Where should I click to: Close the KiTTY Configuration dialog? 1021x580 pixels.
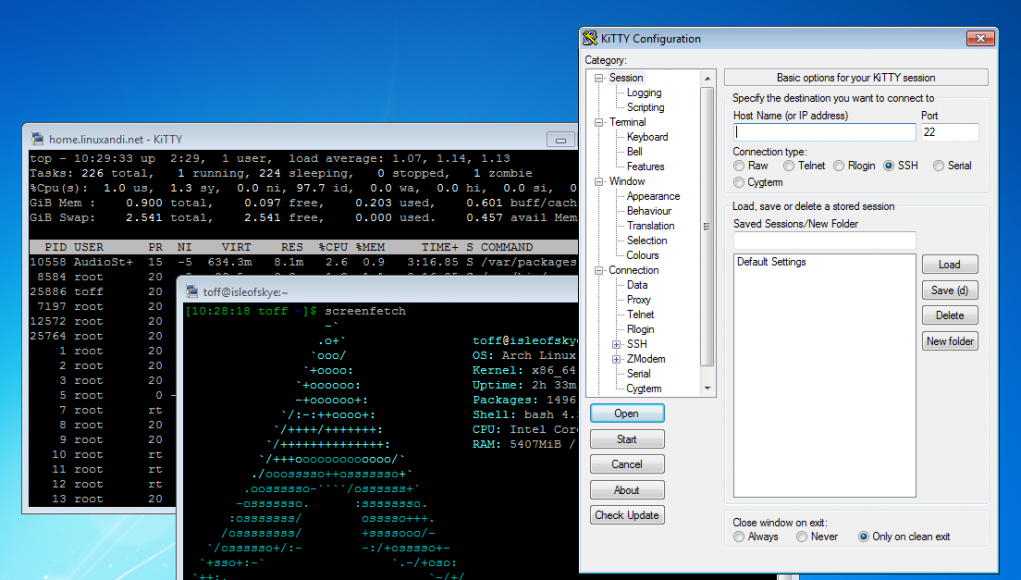click(x=979, y=39)
